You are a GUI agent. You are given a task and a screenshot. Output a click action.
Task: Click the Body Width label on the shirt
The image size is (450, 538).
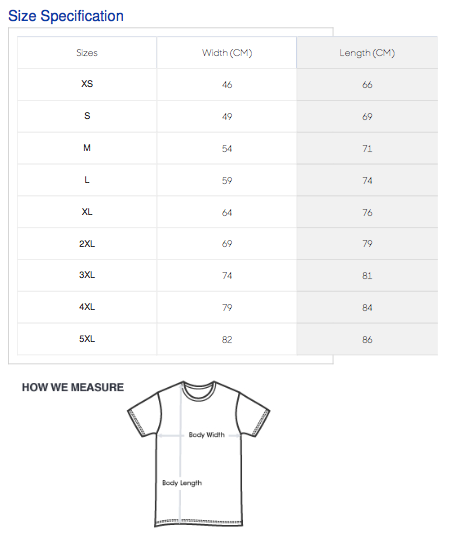pyautogui.click(x=206, y=435)
